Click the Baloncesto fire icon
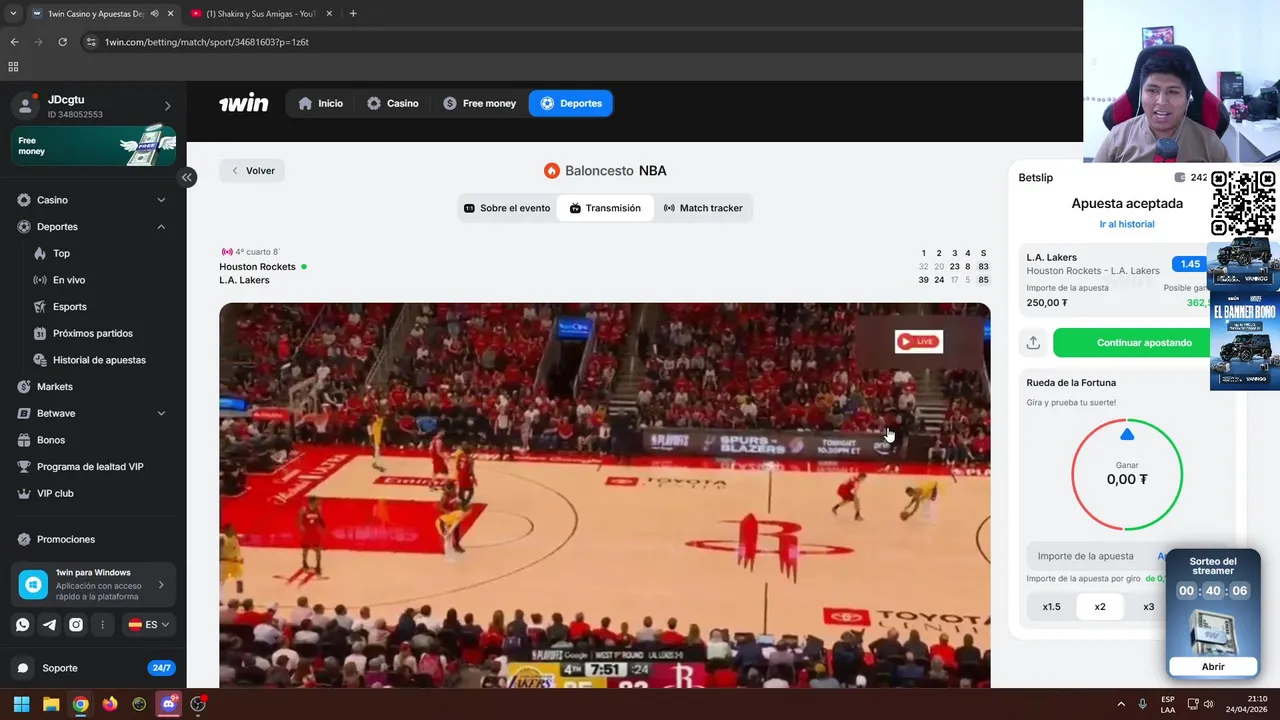1280x720 pixels. pos(552,171)
